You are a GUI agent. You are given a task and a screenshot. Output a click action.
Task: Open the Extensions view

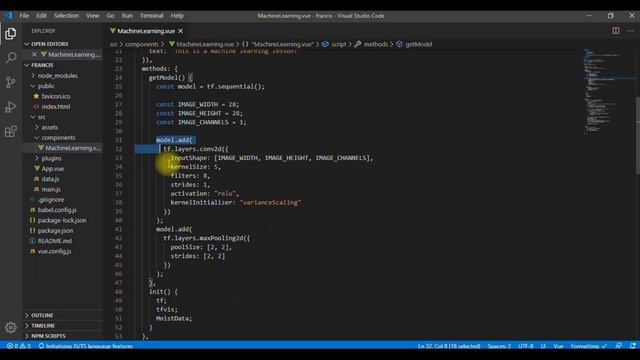(x=11, y=131)
